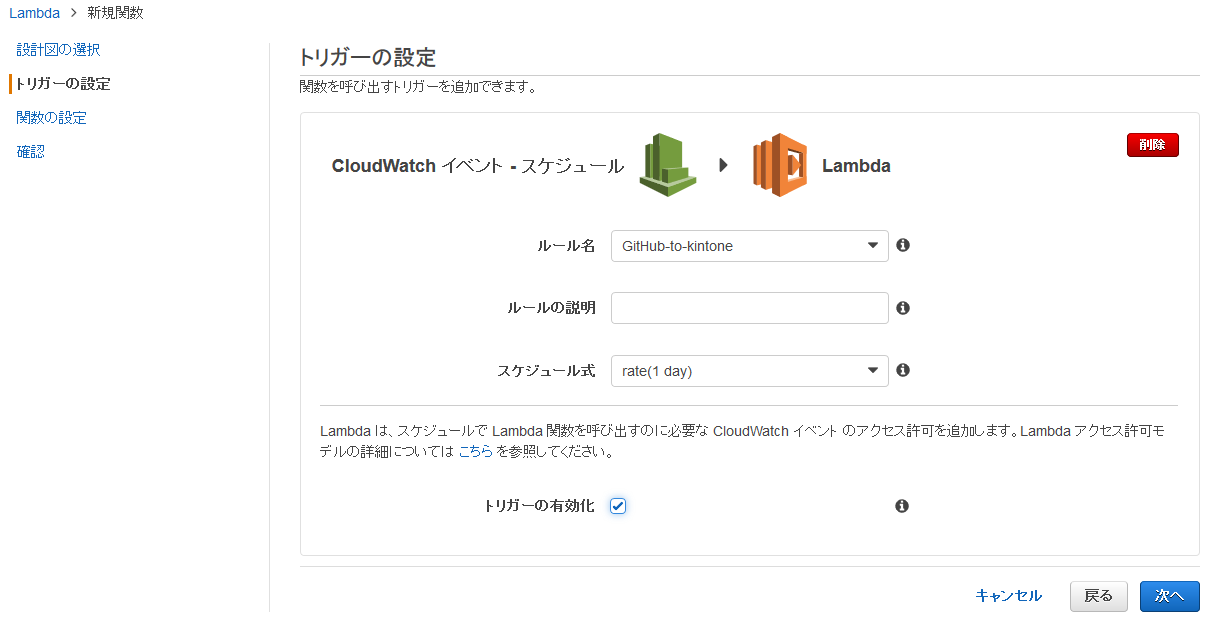The width and height of the screenshot is (1208, 624).
Task: Click the orange Lambda icon
Action: [x=780, y=165]
